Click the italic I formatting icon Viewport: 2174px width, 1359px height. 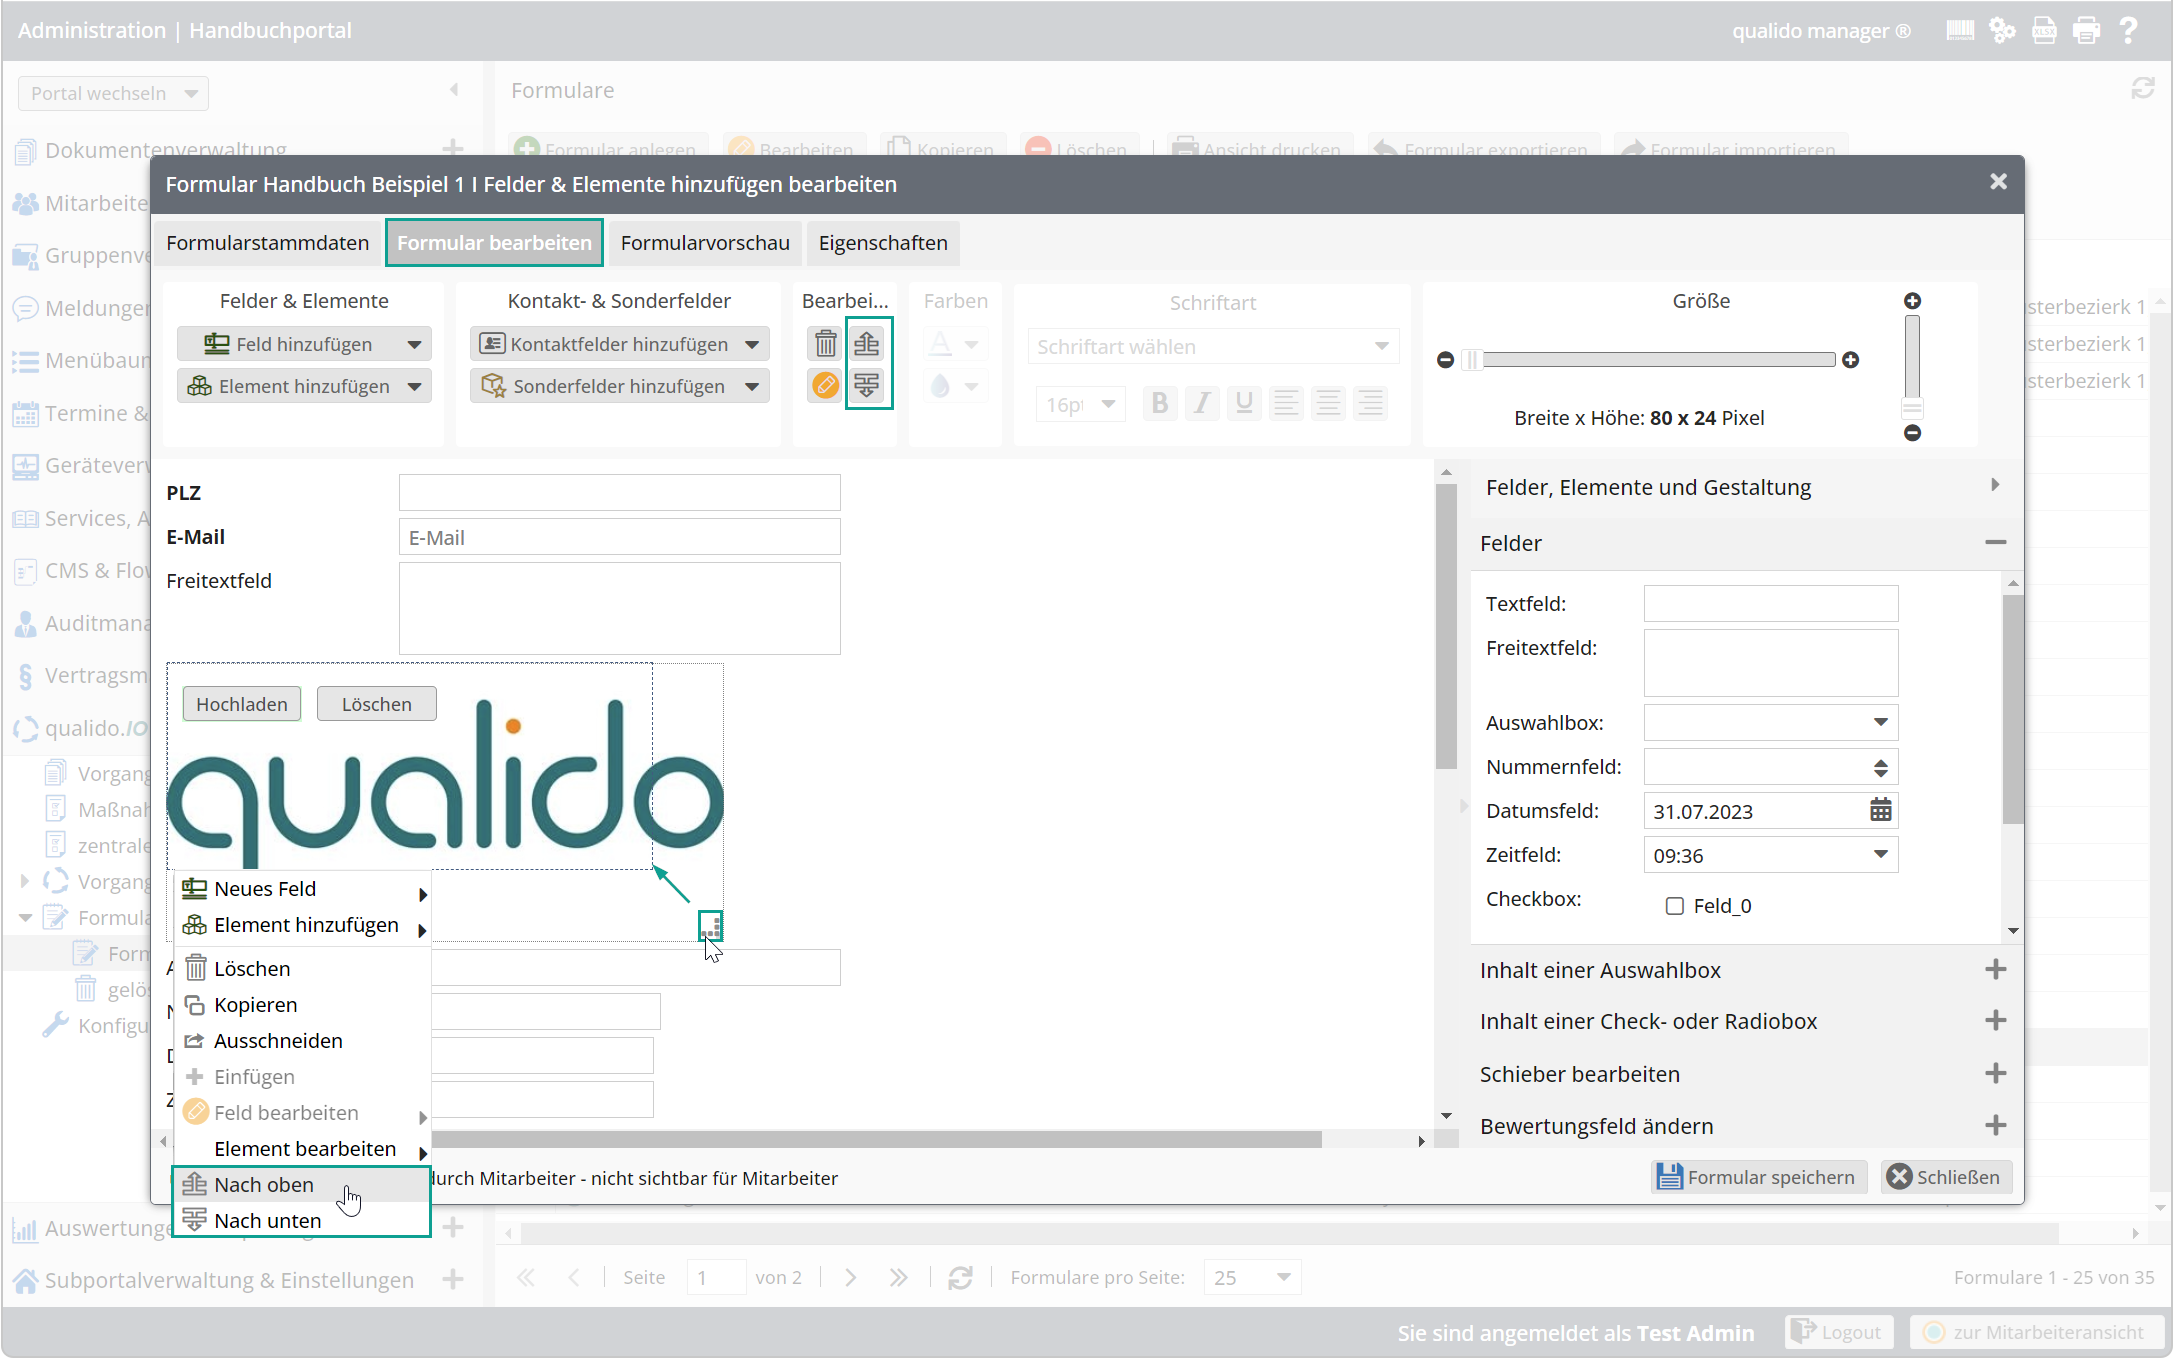(x=1202, y=403)
